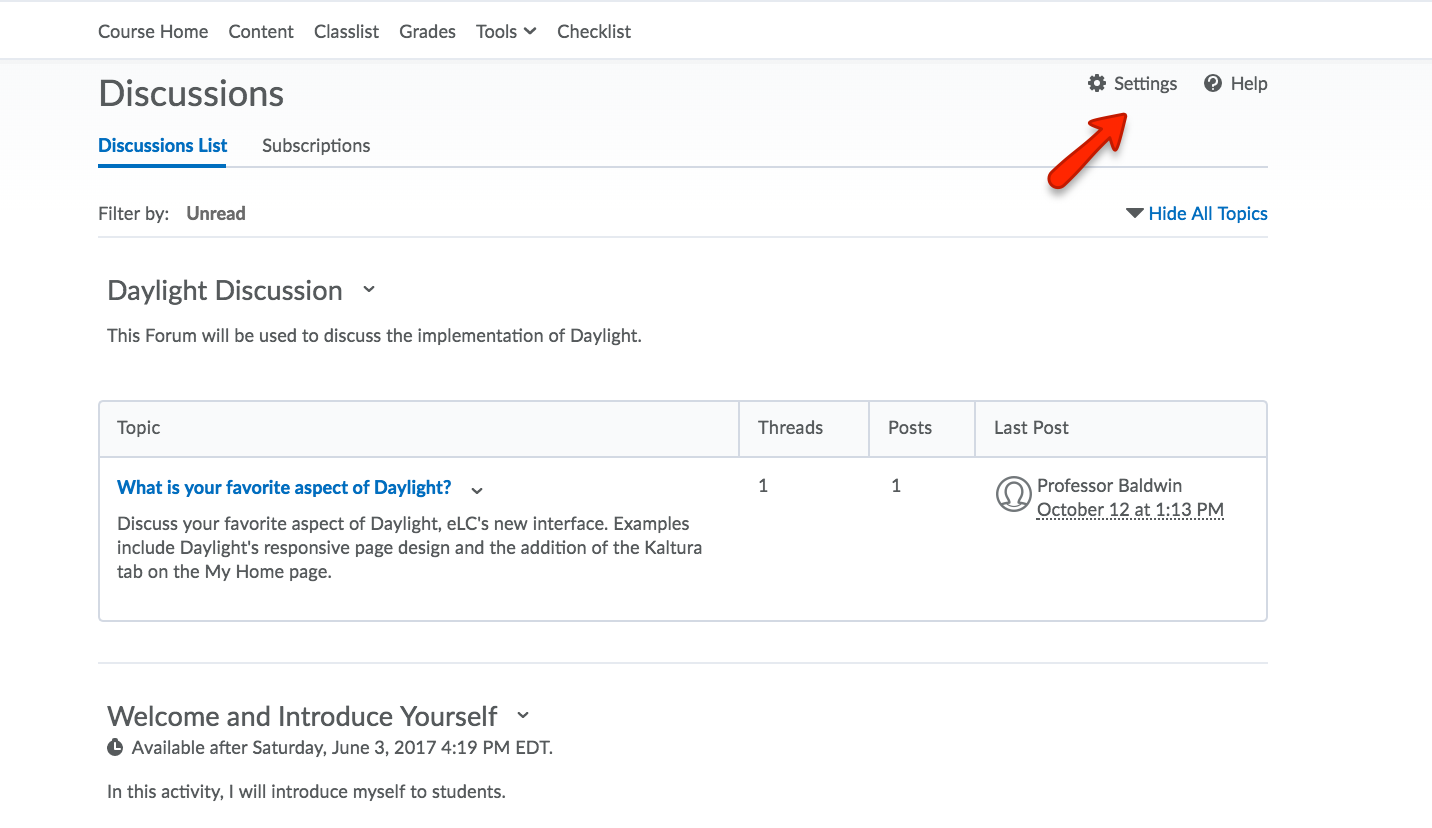Click the Help text label
The height and width of the screenshot is (828, 1432).
1249,83
